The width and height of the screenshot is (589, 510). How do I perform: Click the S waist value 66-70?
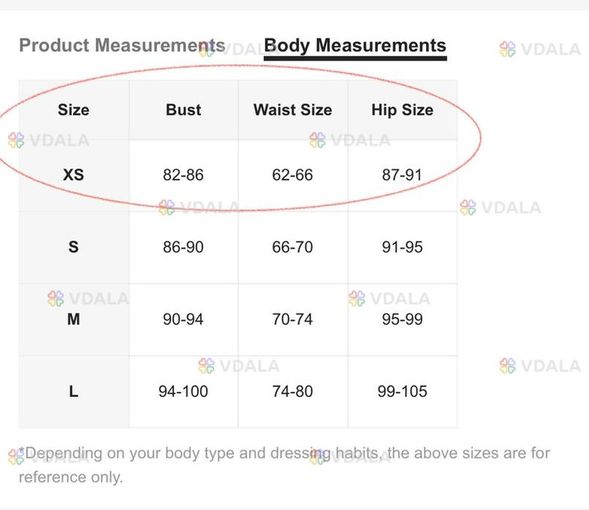pyautogui.click(x=293, y=247)
